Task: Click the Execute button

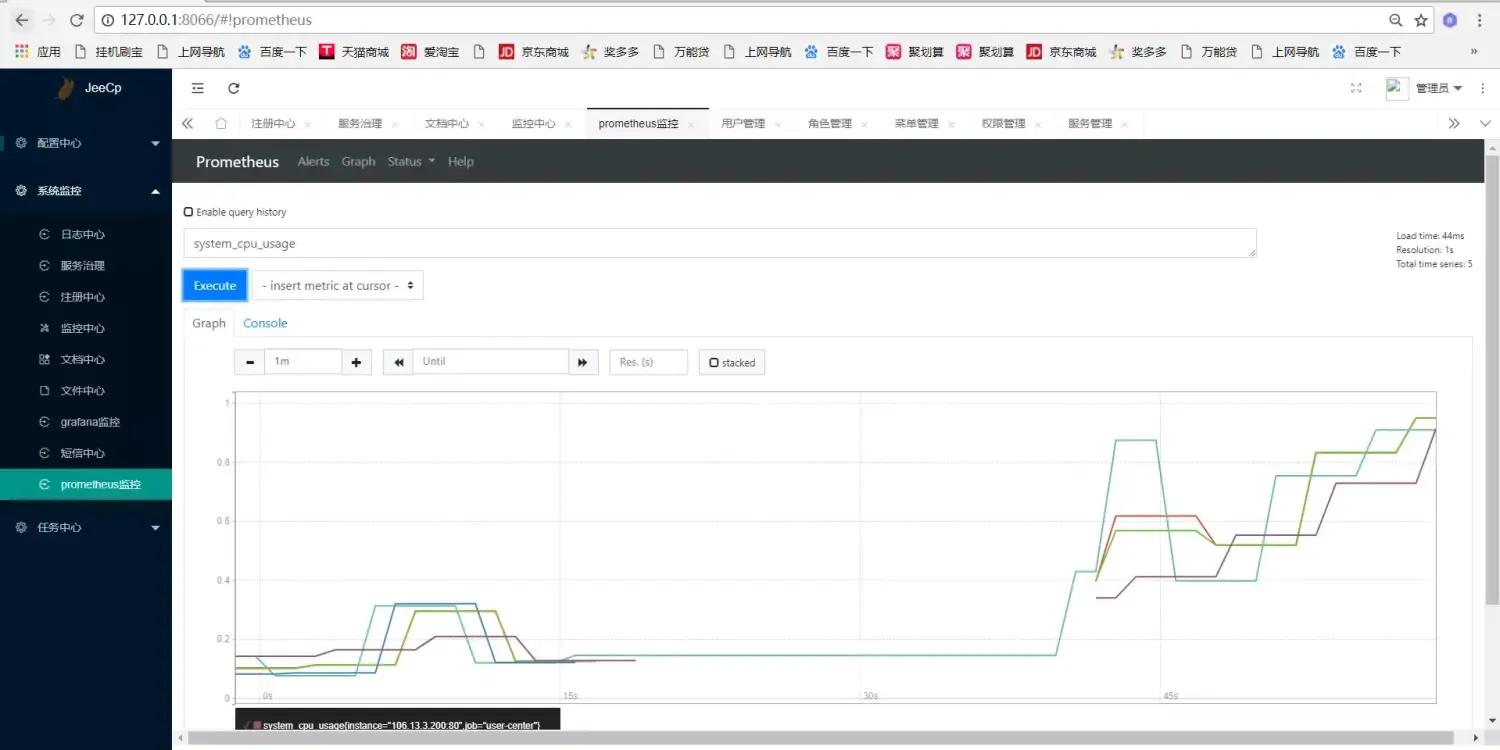Action: point(214,285)
